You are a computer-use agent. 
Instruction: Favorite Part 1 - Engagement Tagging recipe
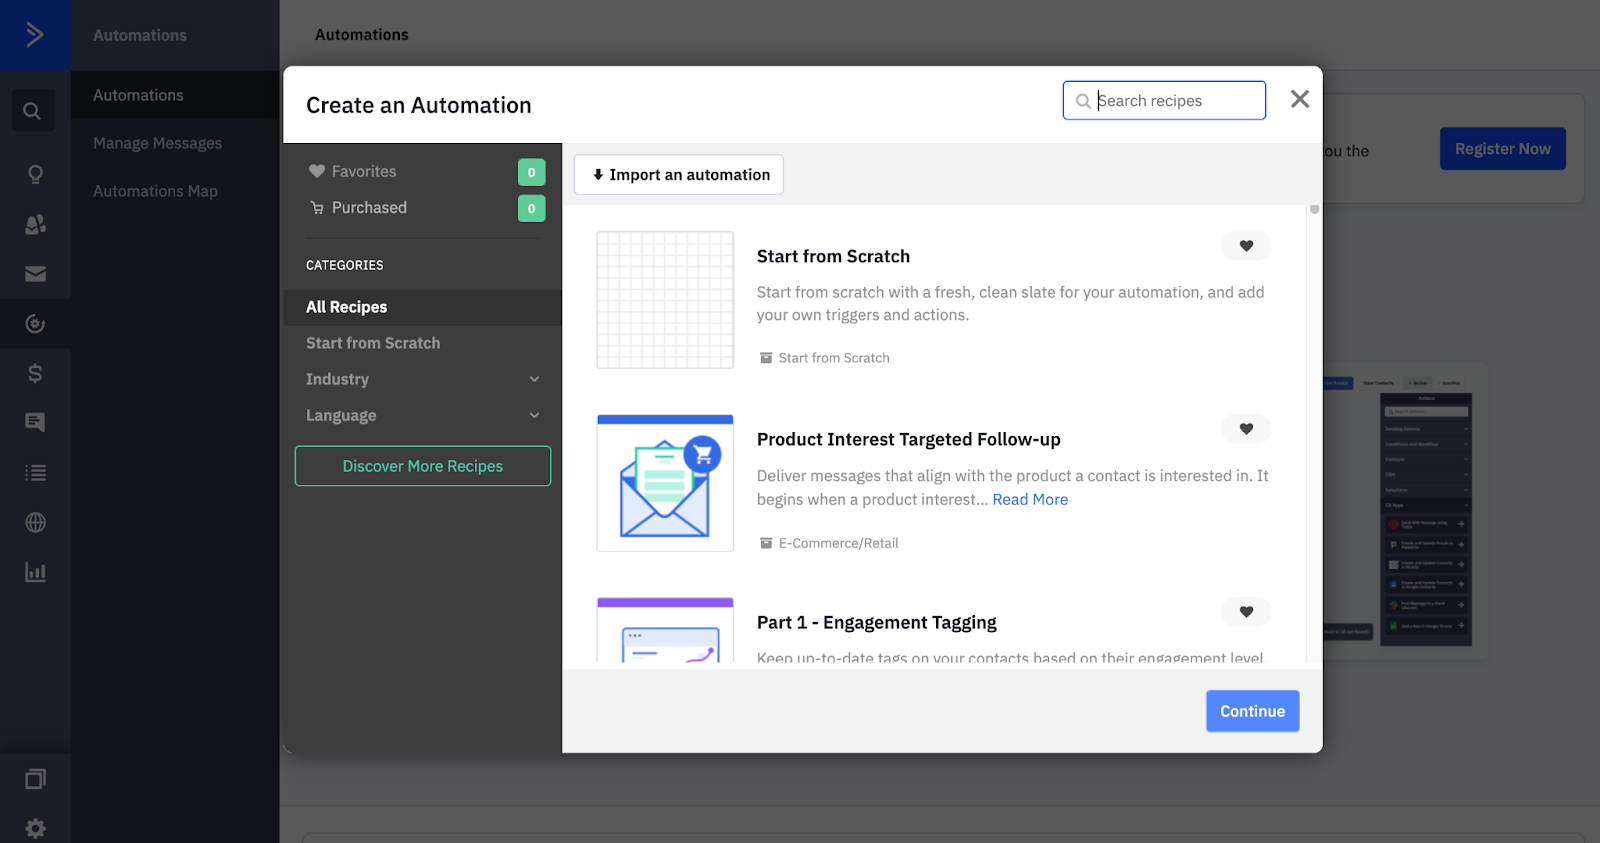point(1246,612)
